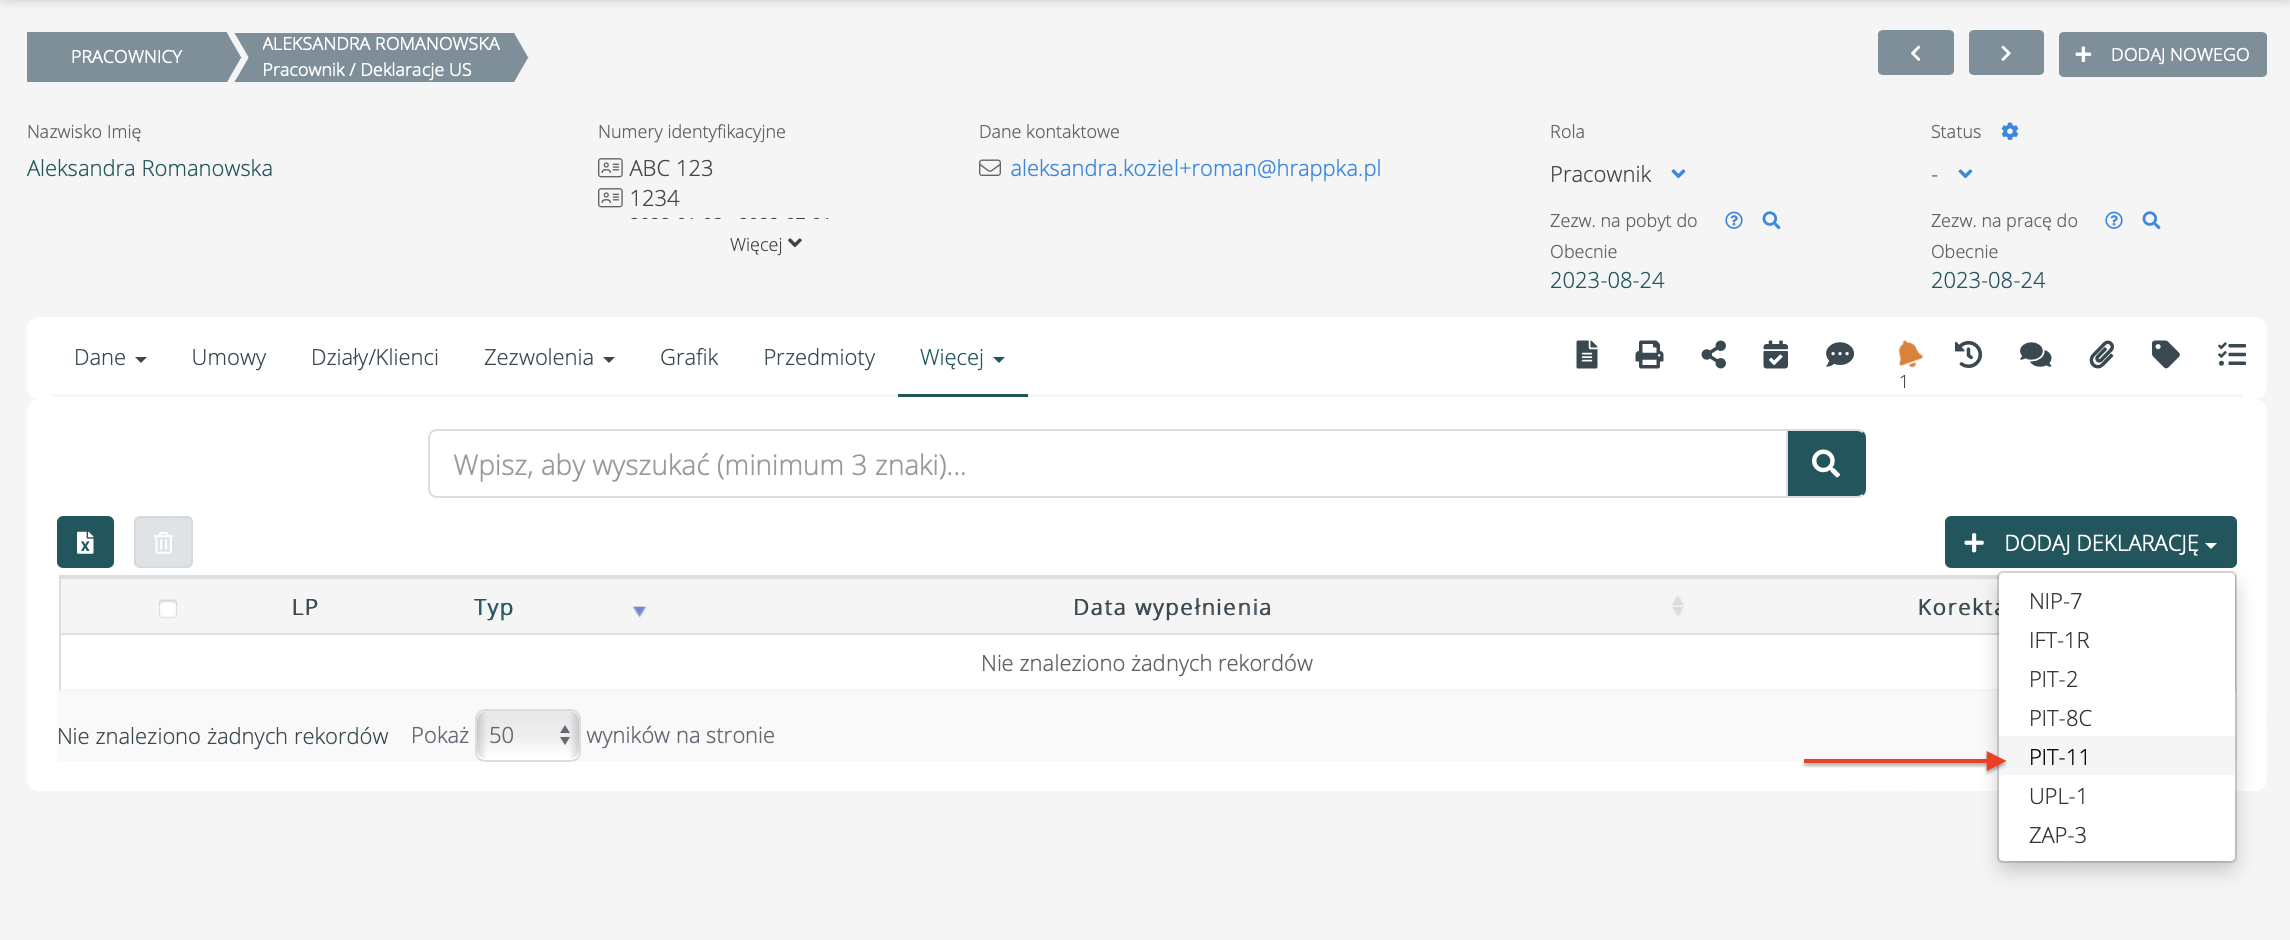Click the tag icon
The image size is (2290, 940).
coord(2165,355)
